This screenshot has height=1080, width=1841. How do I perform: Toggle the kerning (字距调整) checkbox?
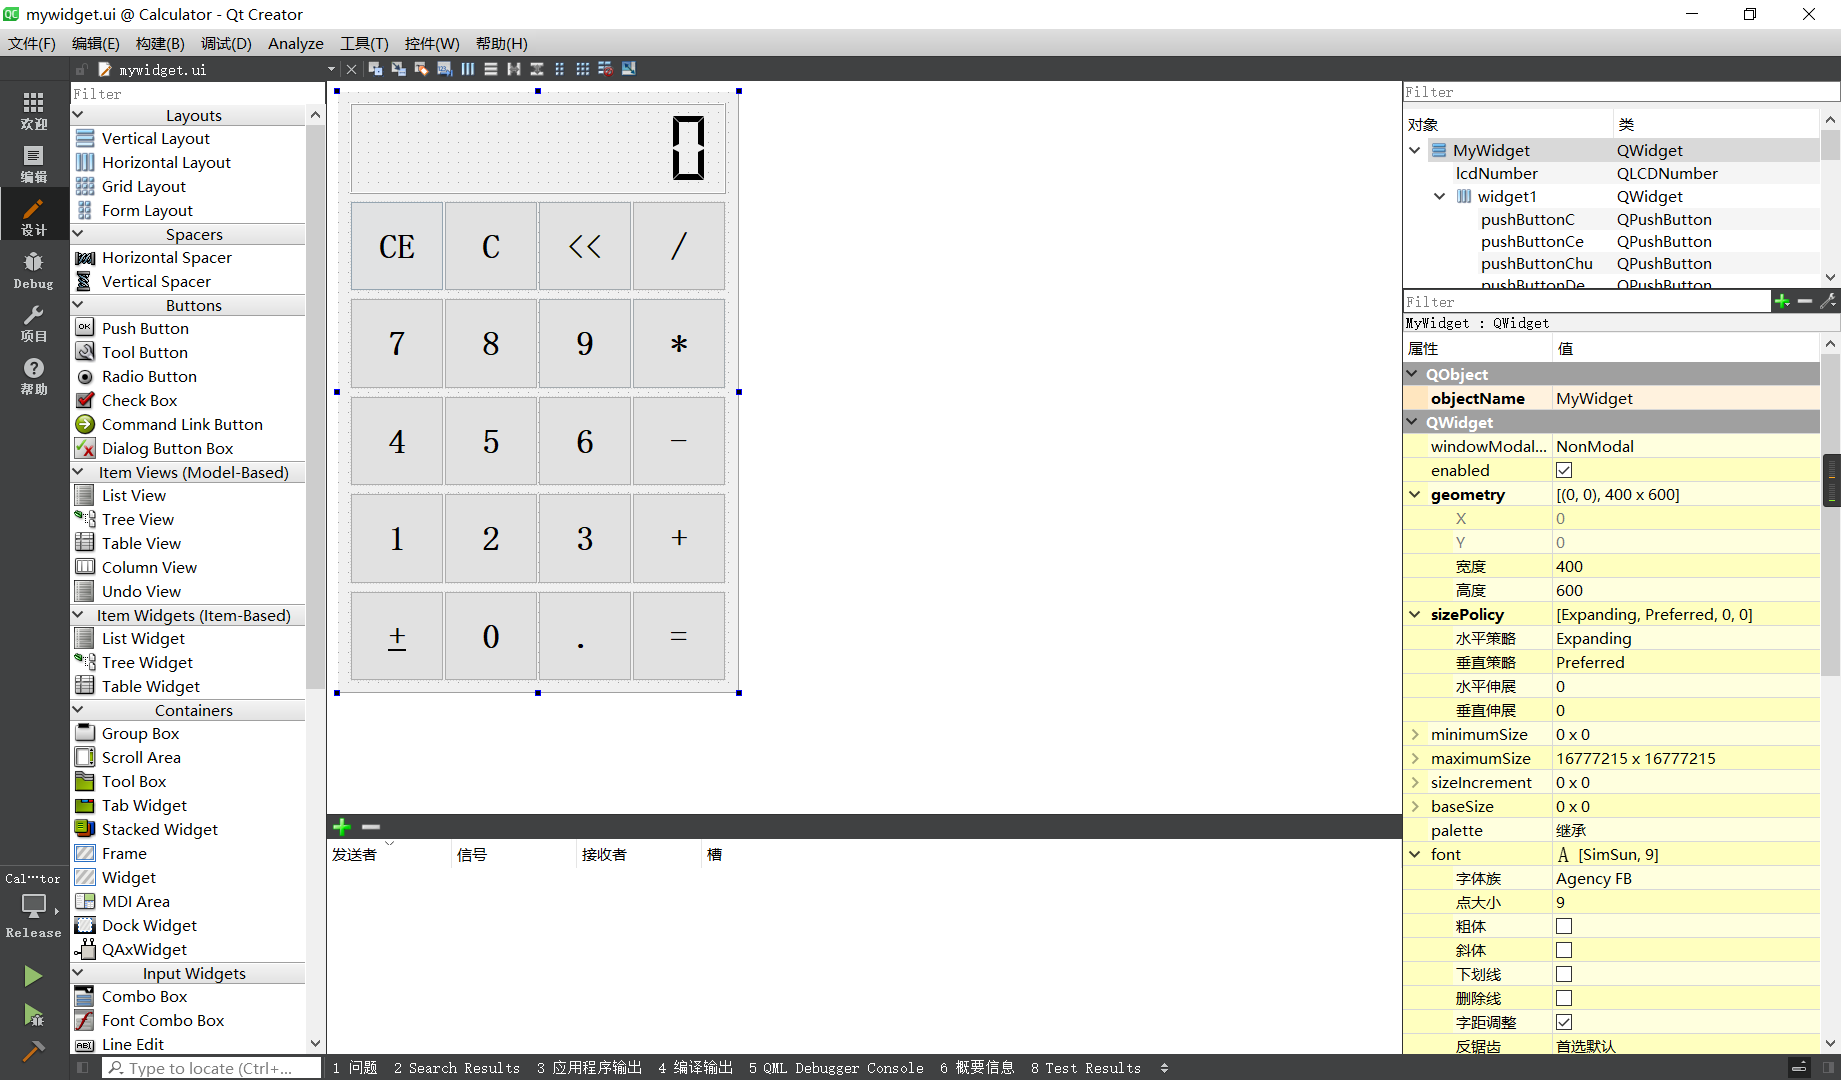(1564, 1022)
